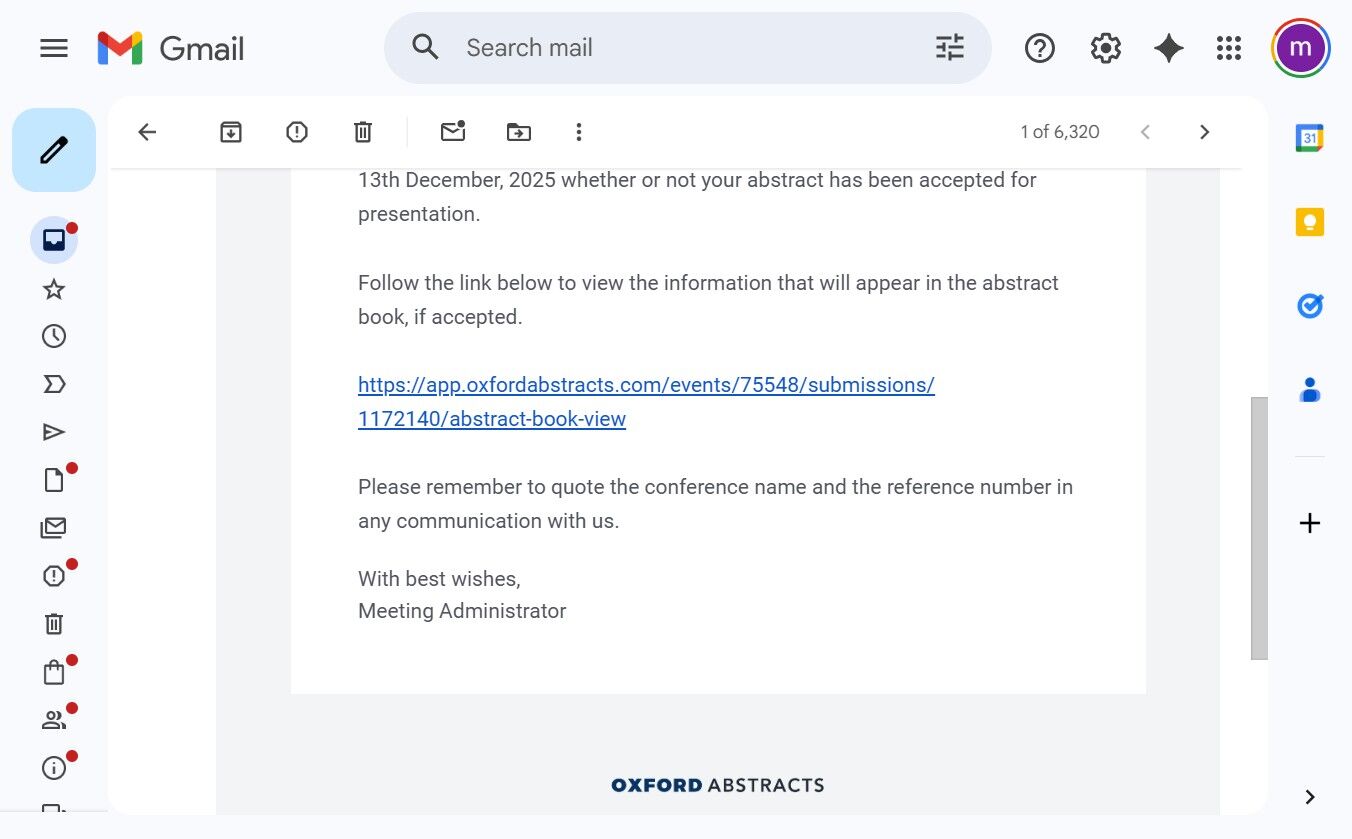The width and height of the screenshot is (1352, 839).
Task: Delete this email with trash icon
Action: click(x=363, y=132)
